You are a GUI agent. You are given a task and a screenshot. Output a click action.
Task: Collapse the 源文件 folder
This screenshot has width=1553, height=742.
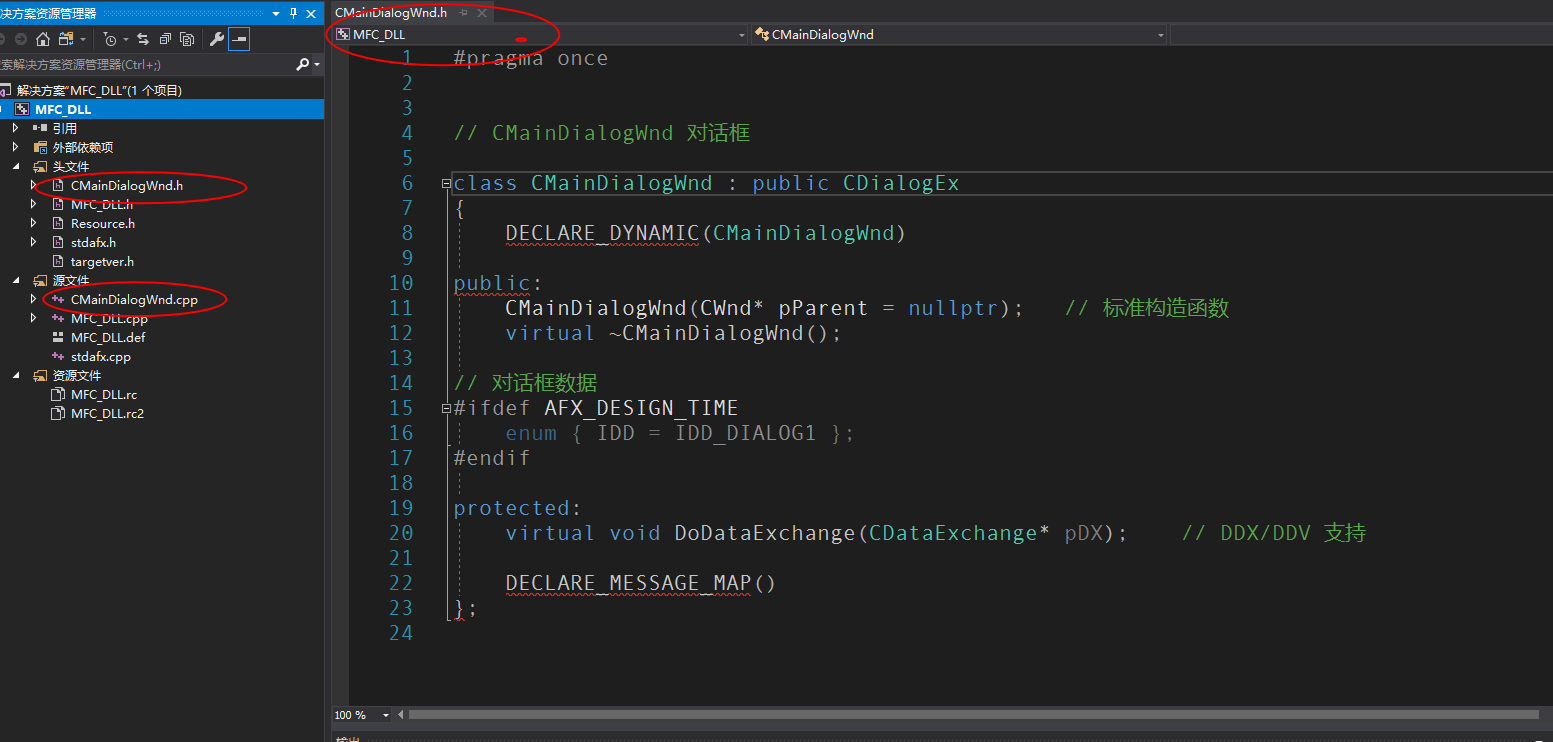click(15, 280)
